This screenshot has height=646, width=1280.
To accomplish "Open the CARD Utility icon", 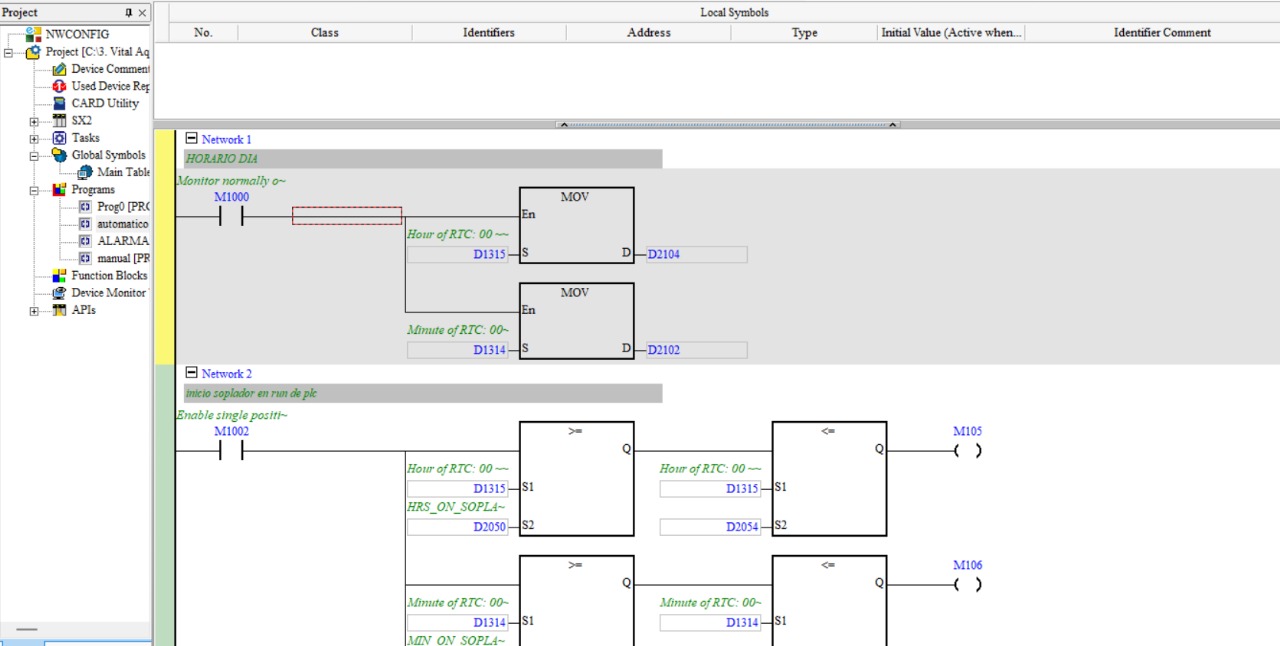I will pyautogui.click(x=59, y=103).
